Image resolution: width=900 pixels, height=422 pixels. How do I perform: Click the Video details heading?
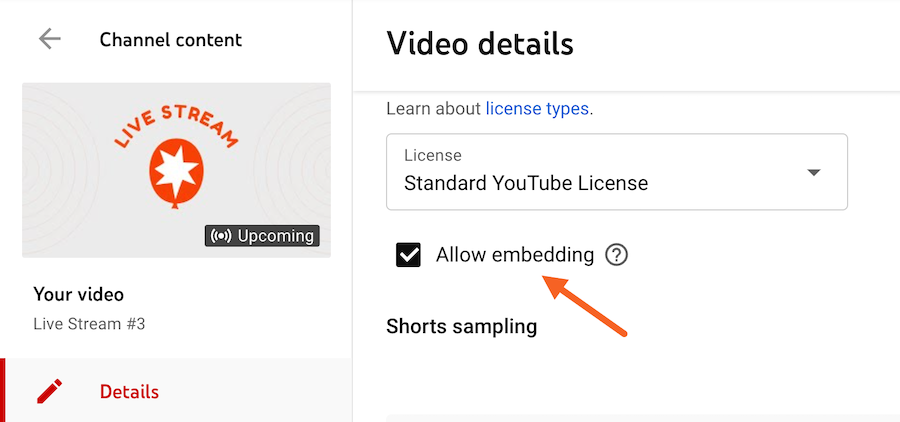coord(480,44)
